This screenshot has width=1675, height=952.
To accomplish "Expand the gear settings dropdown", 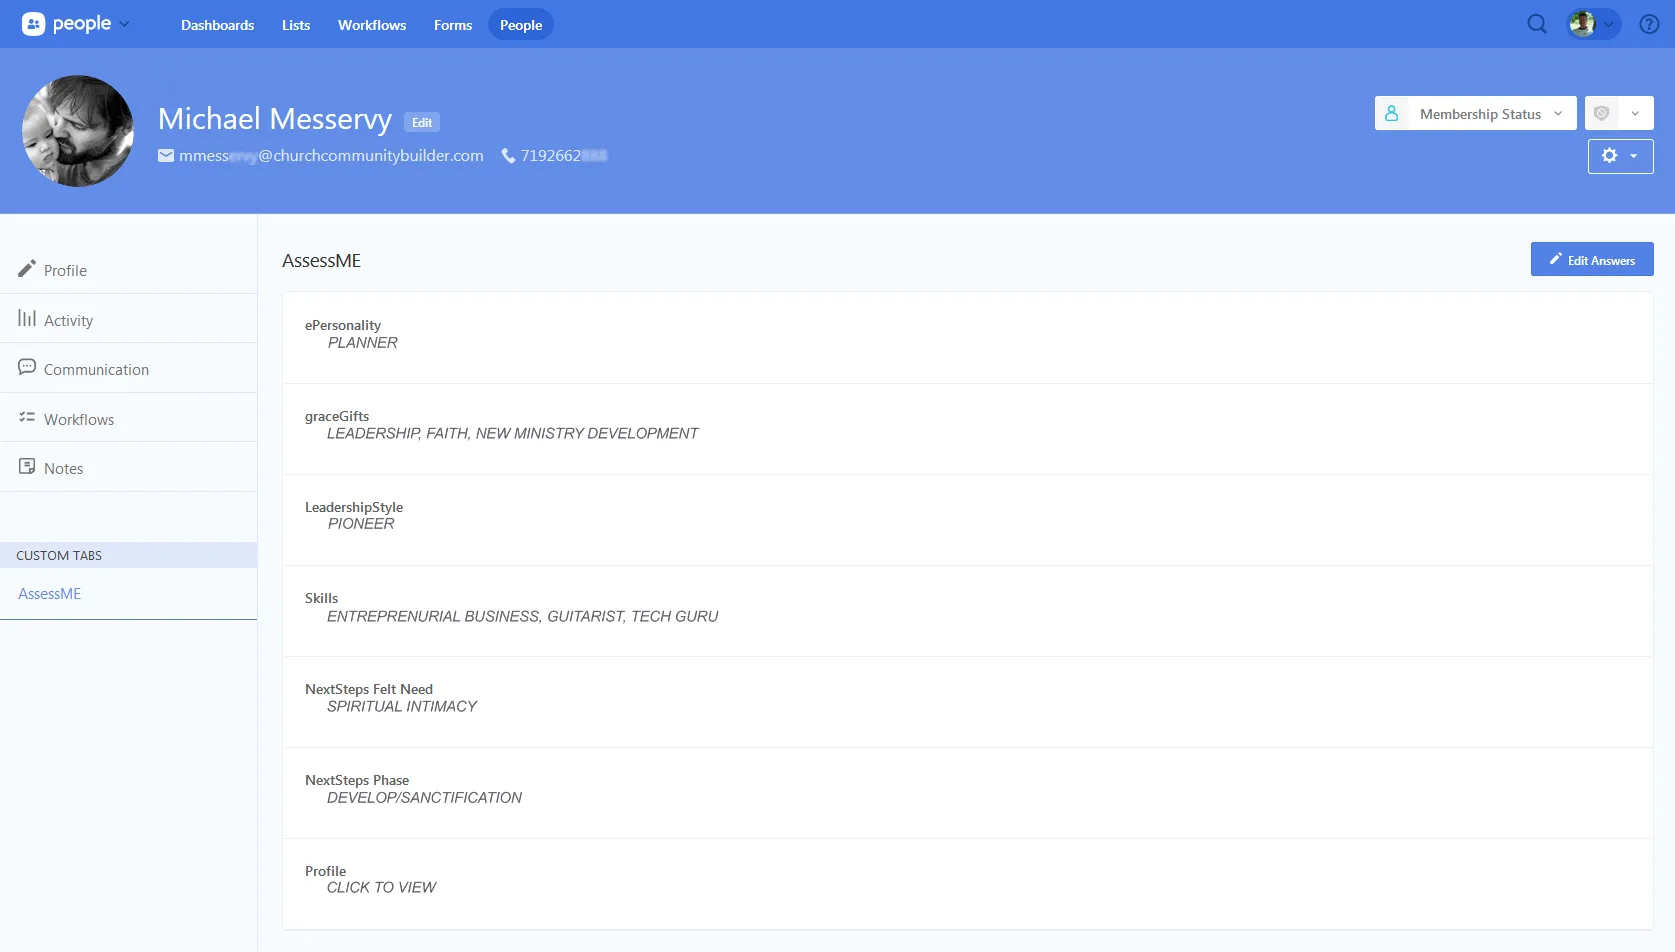I will point(1620,156).
